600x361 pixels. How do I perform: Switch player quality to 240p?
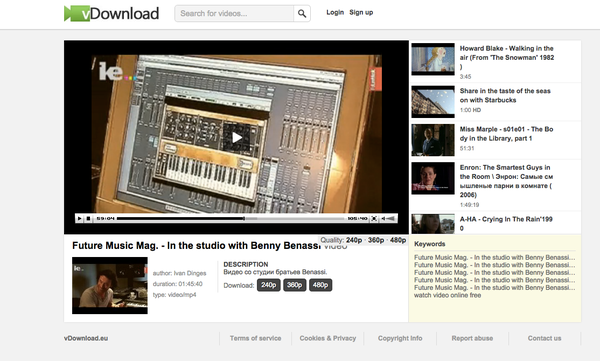click(x=354, y=240)
